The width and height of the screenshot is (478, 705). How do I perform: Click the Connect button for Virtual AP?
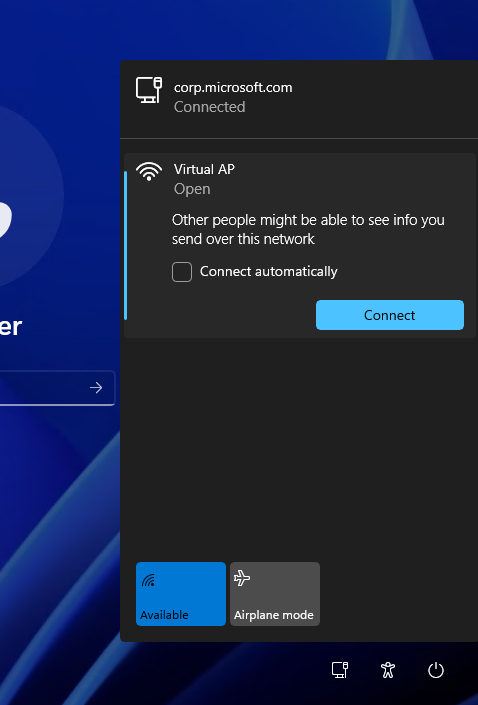pyautogui.click(x=390, y=315)
